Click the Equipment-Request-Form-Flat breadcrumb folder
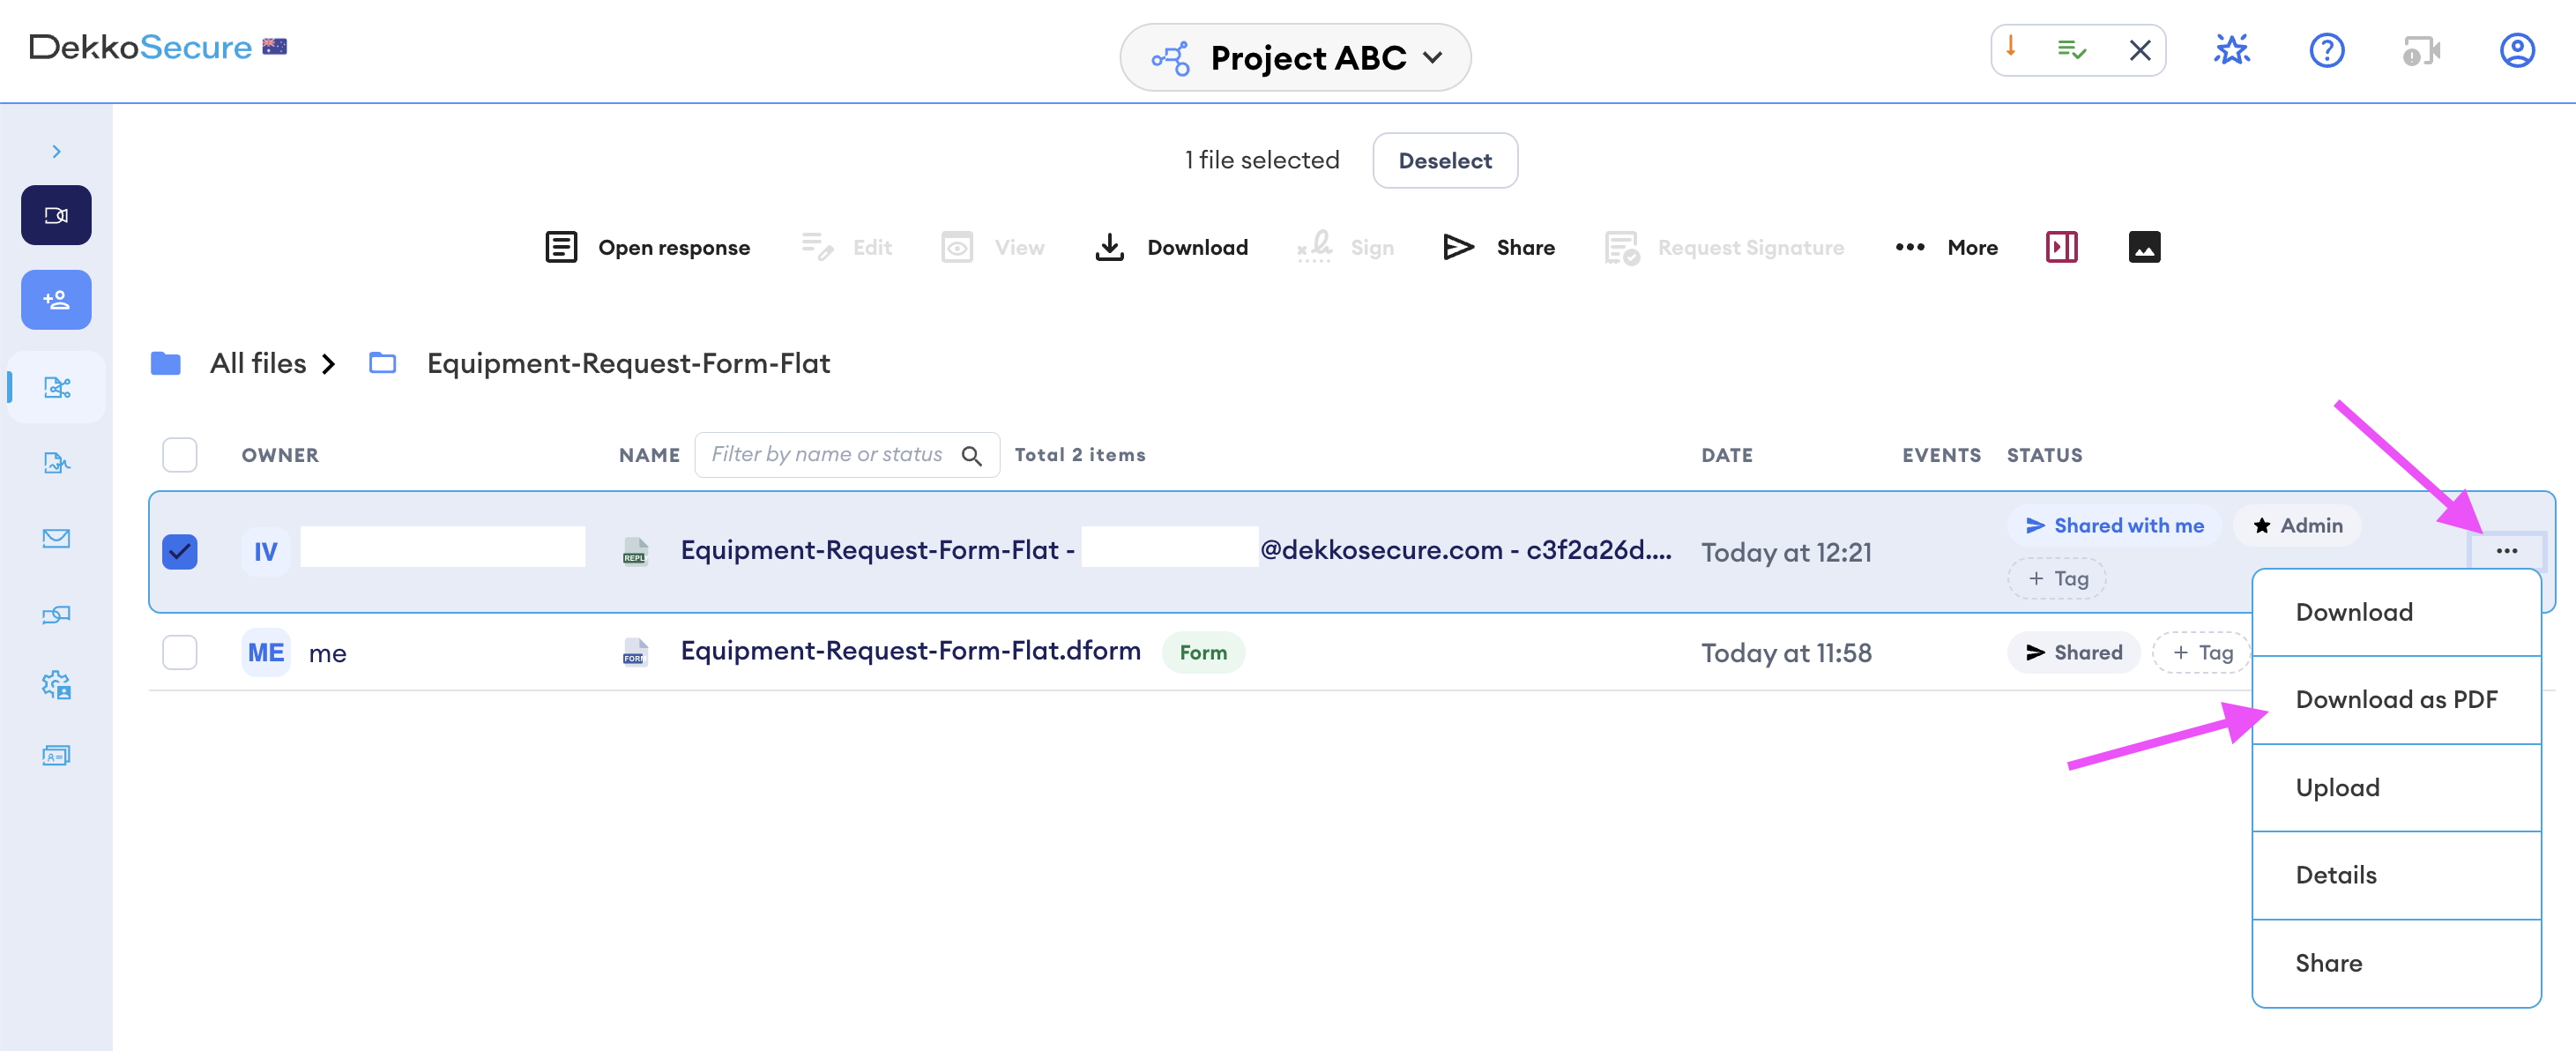 [x=627, y=363]
